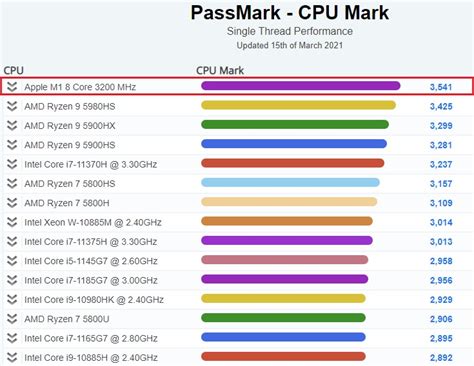
Task: Click the light blue Ryzen 7 5800HS bar
Action: tap(290, 182)
